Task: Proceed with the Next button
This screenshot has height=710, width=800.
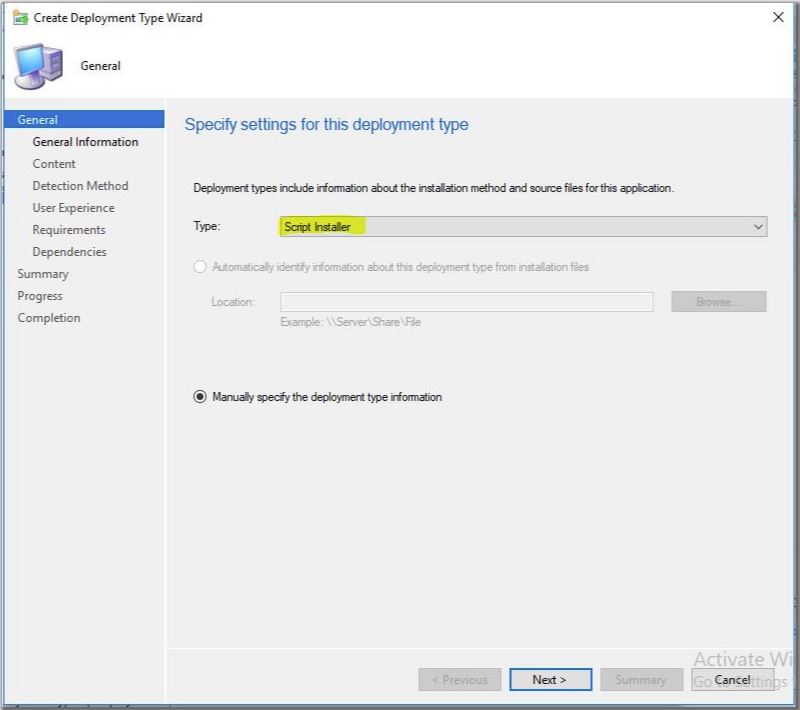Action: 550,679
